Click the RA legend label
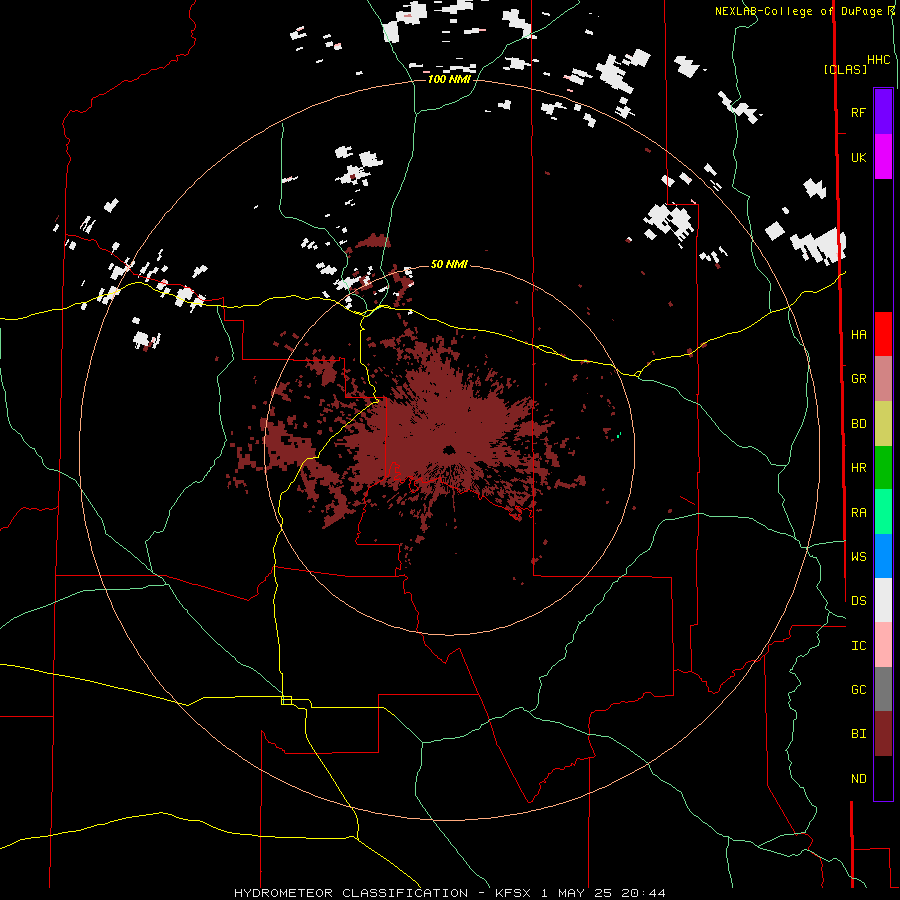 [x=858, y=513]
